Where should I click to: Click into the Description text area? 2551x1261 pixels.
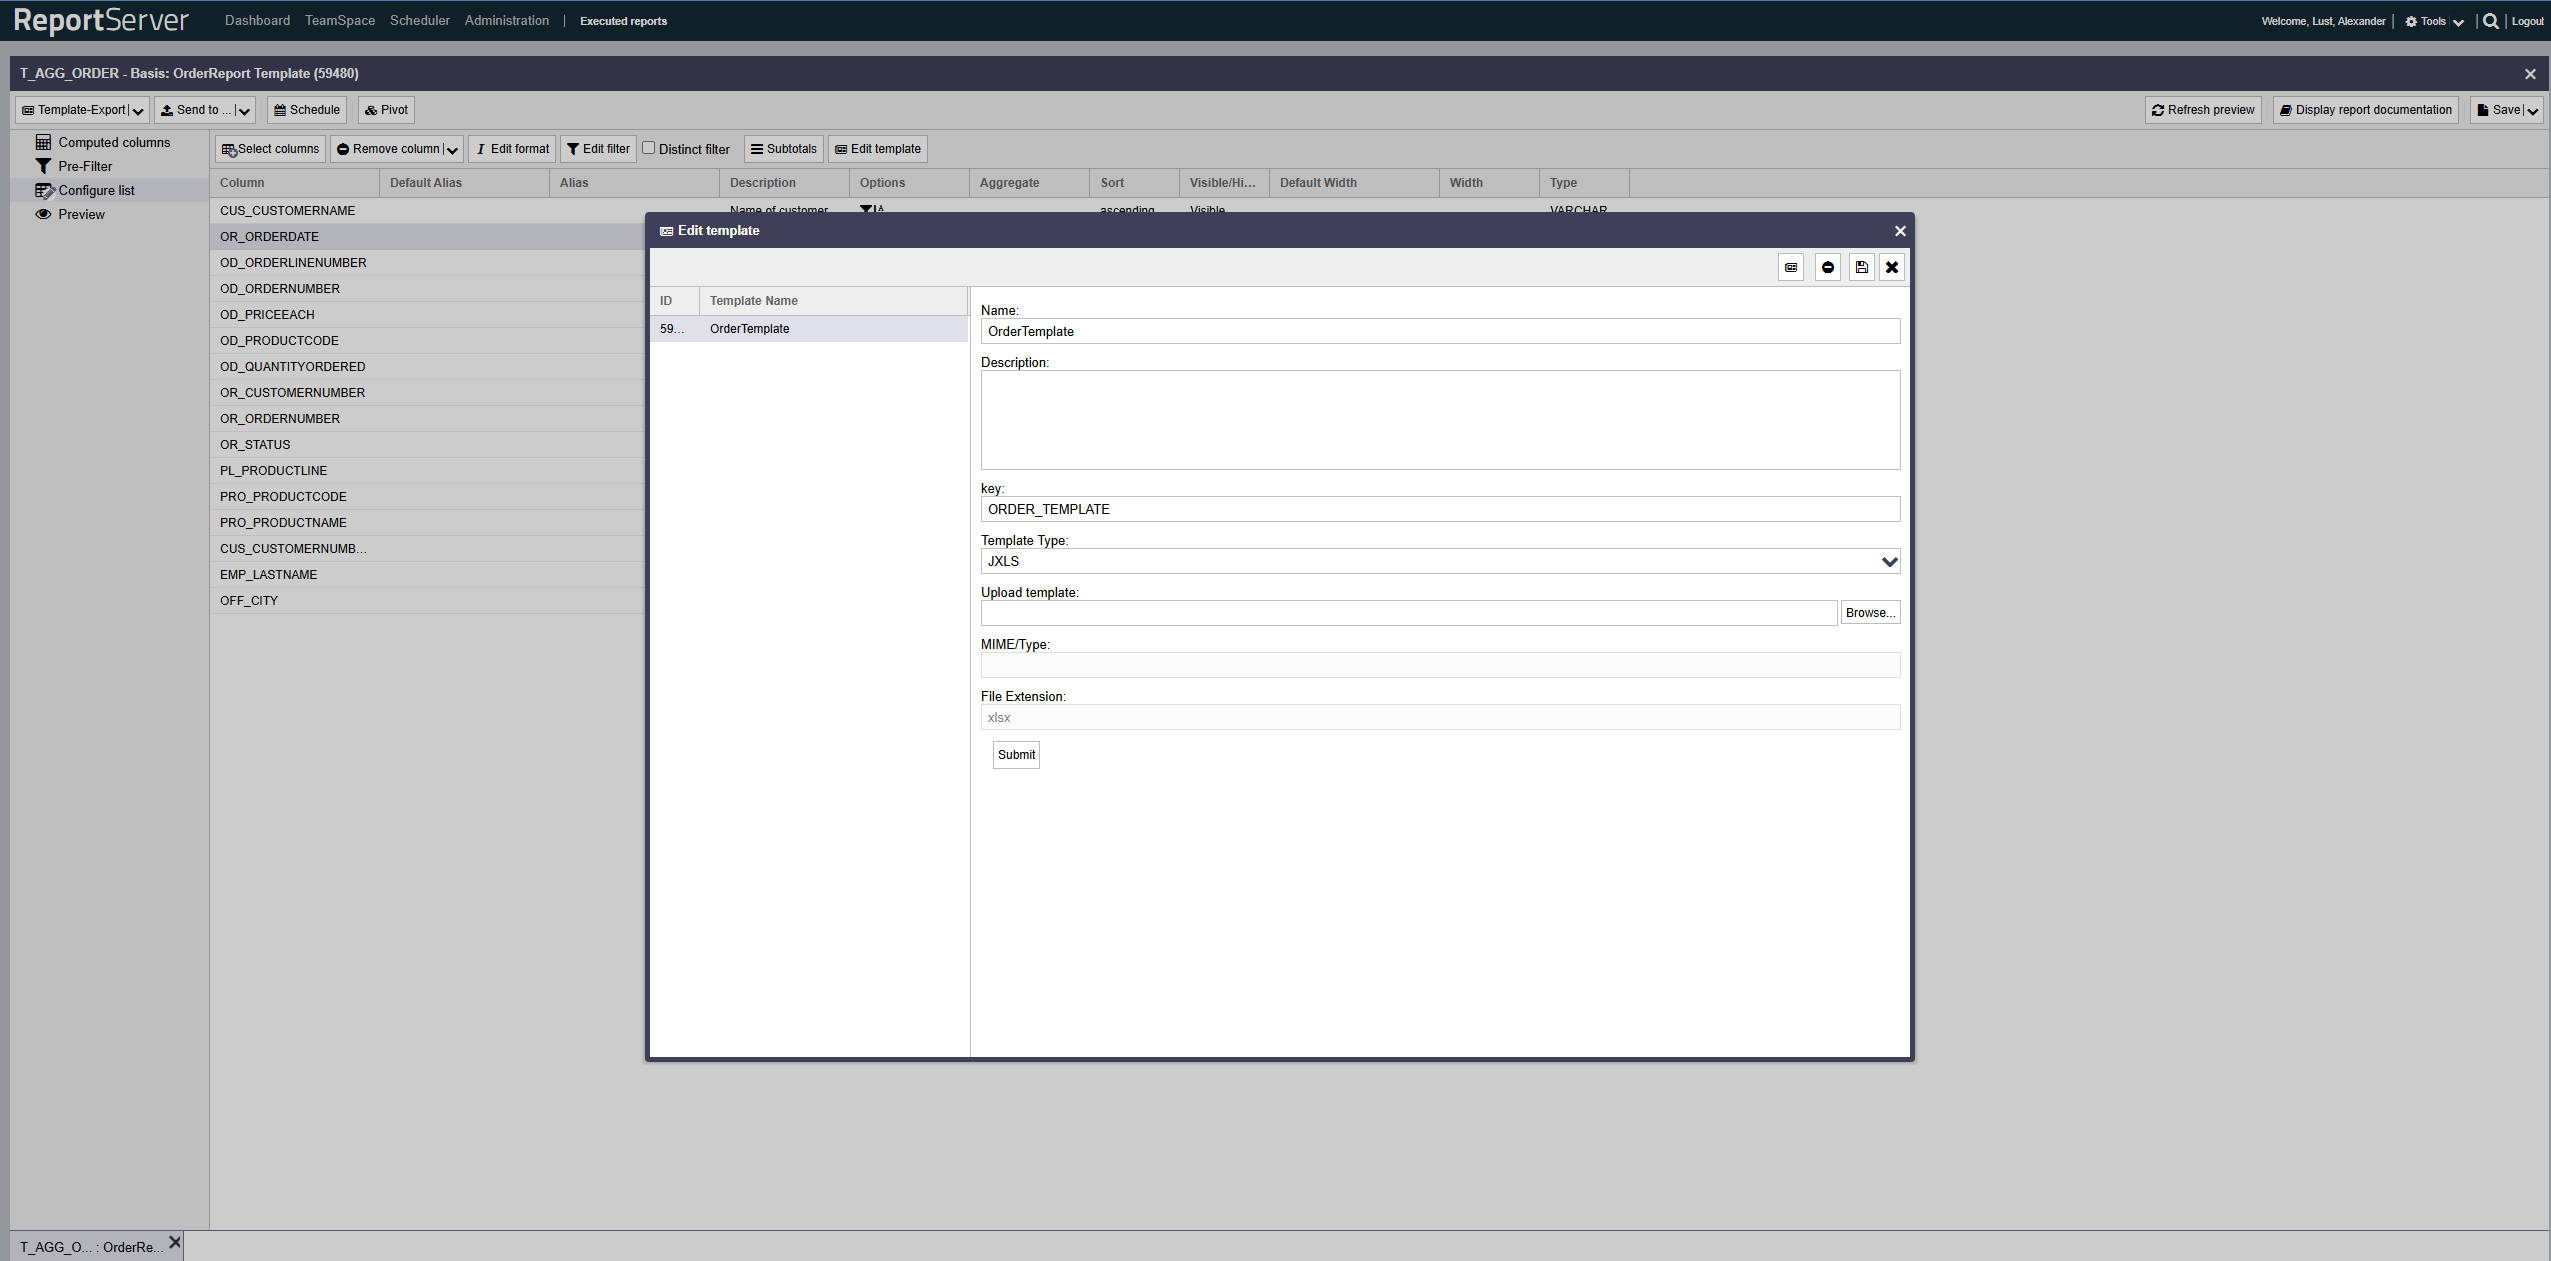click(x=1439, y=420)
